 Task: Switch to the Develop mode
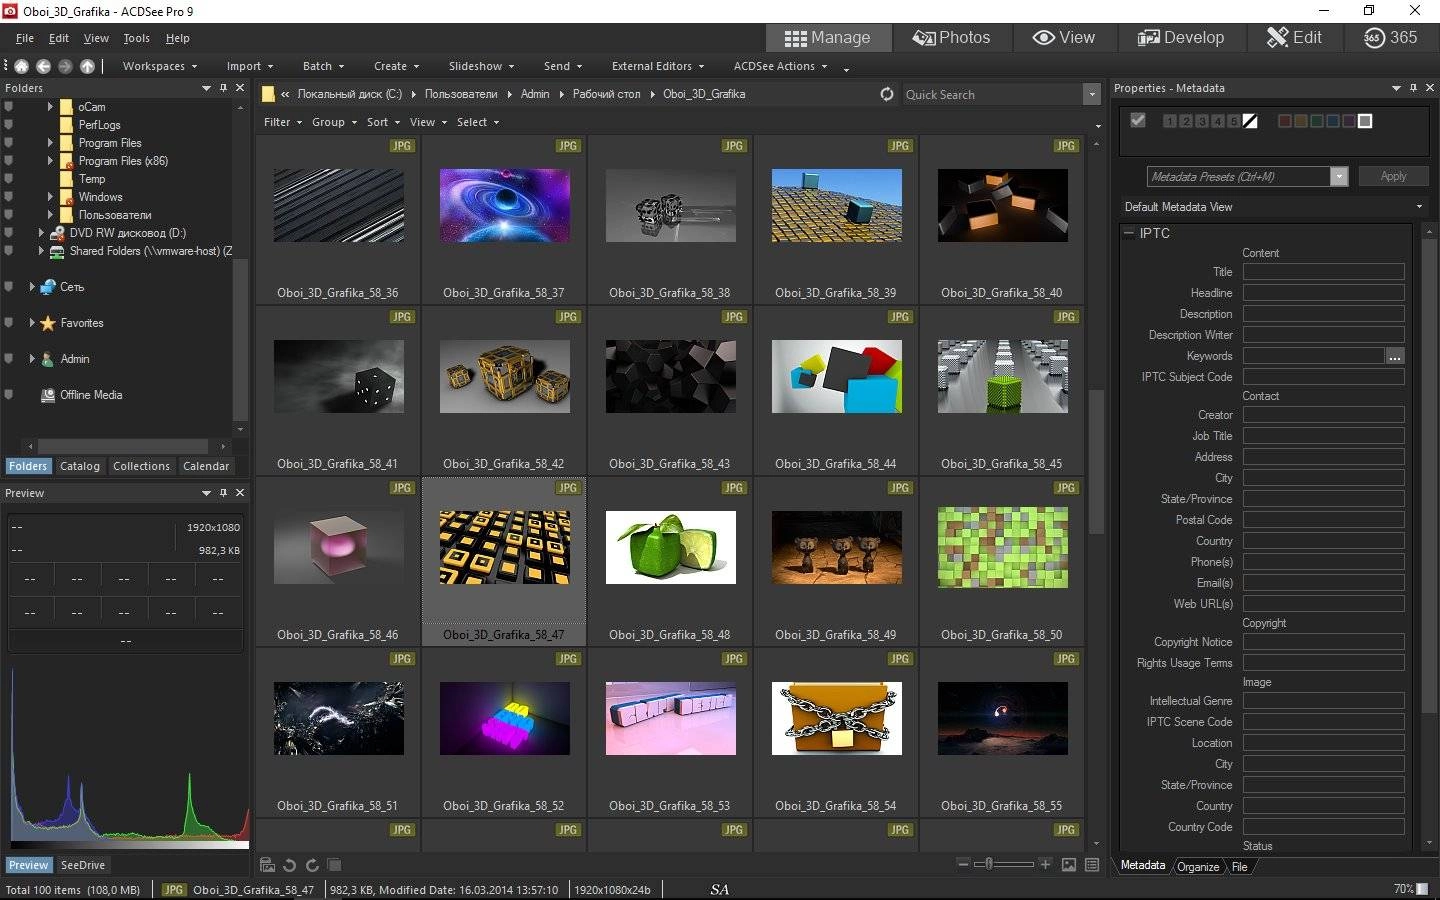point(1181,38)
